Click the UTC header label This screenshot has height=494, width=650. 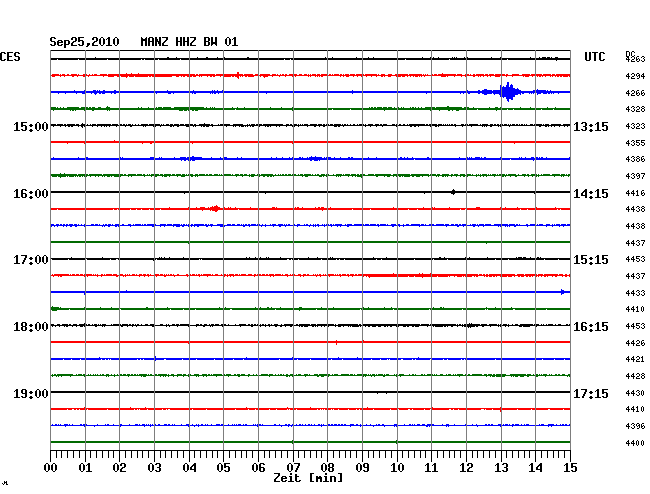point(595,58)
